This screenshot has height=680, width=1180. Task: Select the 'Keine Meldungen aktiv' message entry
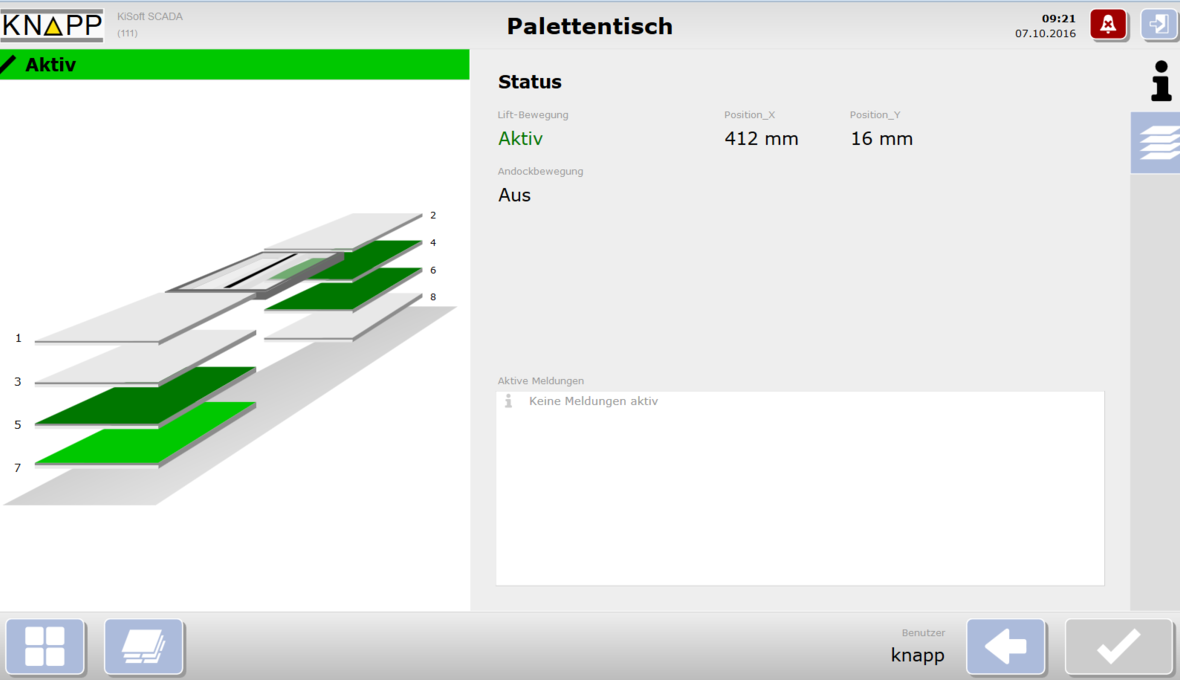coord(593,401)
